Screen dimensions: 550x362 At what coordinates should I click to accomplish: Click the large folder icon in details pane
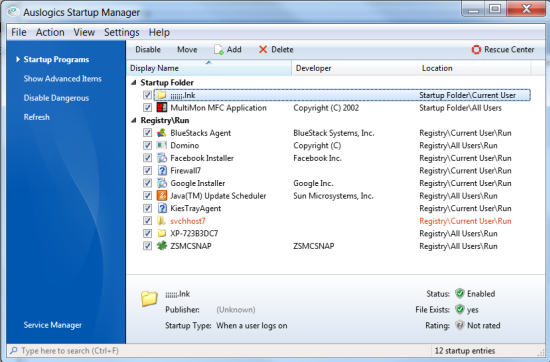click(x=149, y=299)
